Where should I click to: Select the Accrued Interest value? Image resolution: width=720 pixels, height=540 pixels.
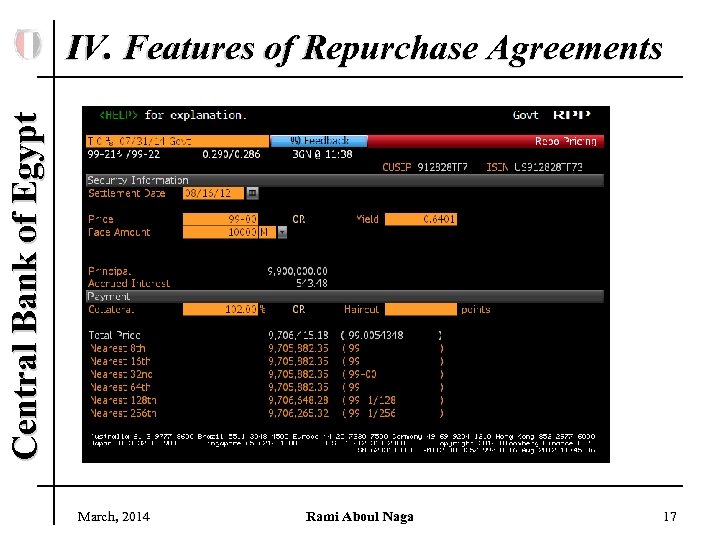tap(312, 283)
